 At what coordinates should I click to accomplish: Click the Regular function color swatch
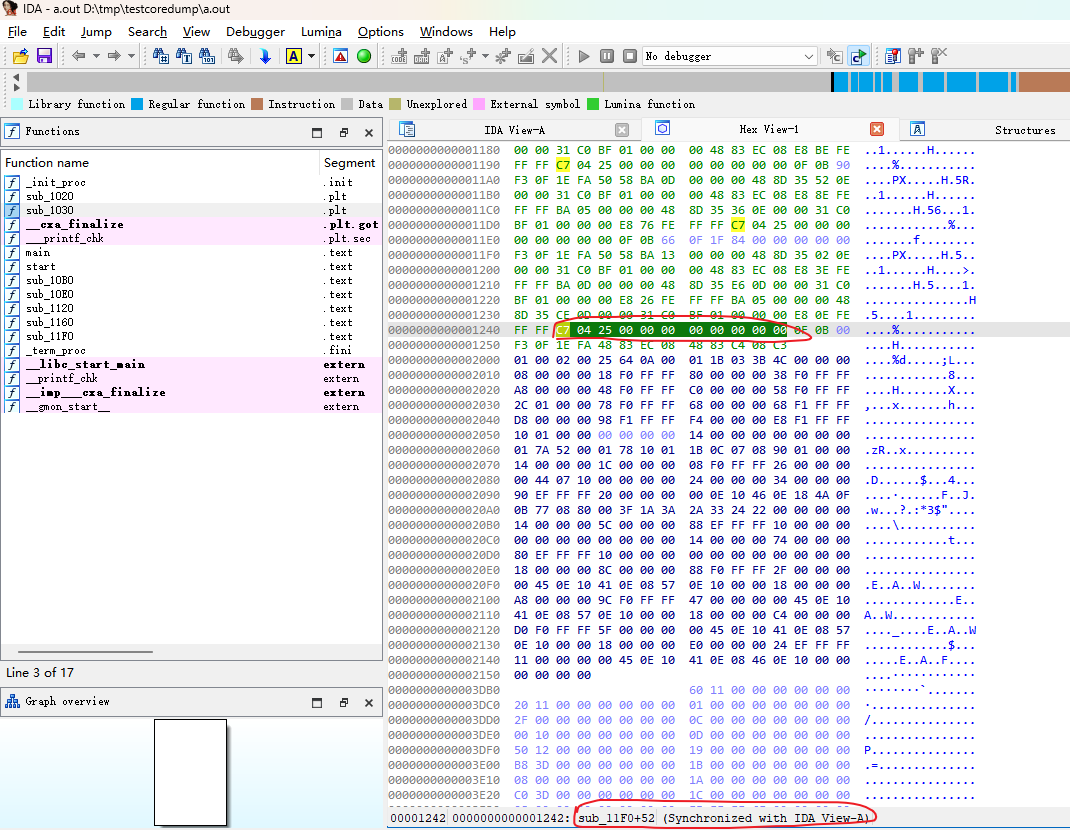click(137, 104)
